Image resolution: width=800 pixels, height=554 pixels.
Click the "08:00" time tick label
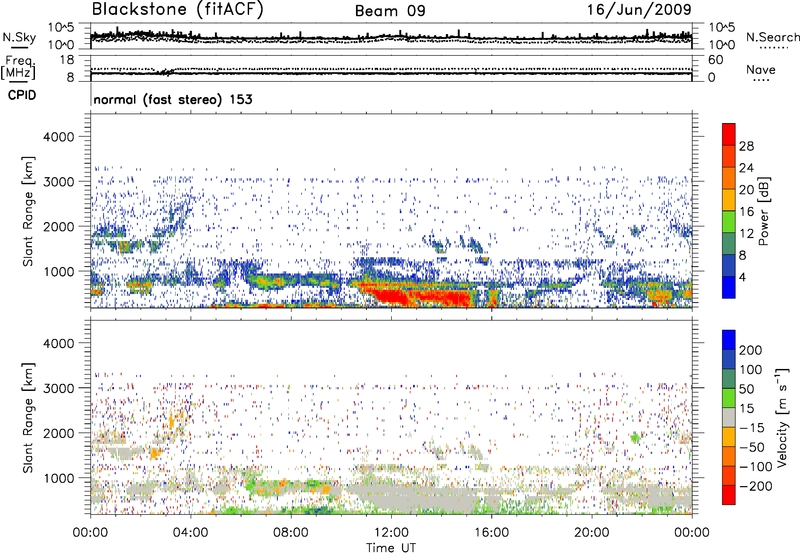(x=290, y=533)
